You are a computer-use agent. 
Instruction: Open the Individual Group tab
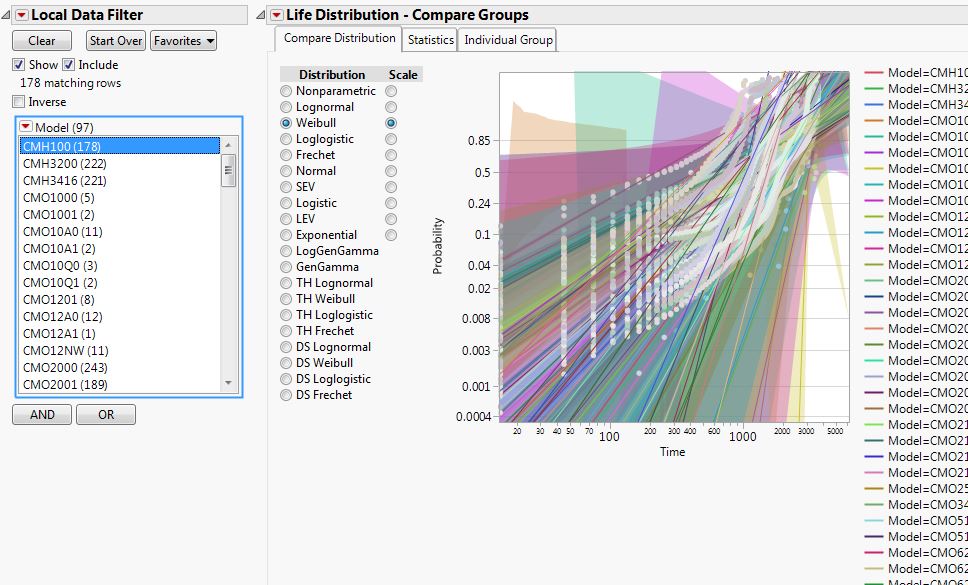pos(508,40)
